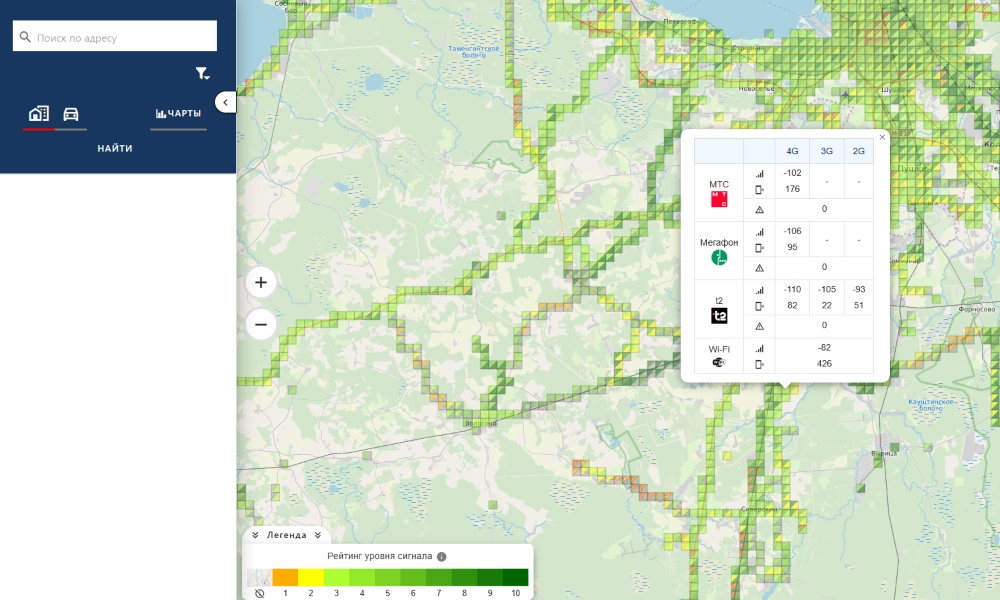The image size is (1000, 600).
Task: Select the car driving mode icon
Action: 71,114
